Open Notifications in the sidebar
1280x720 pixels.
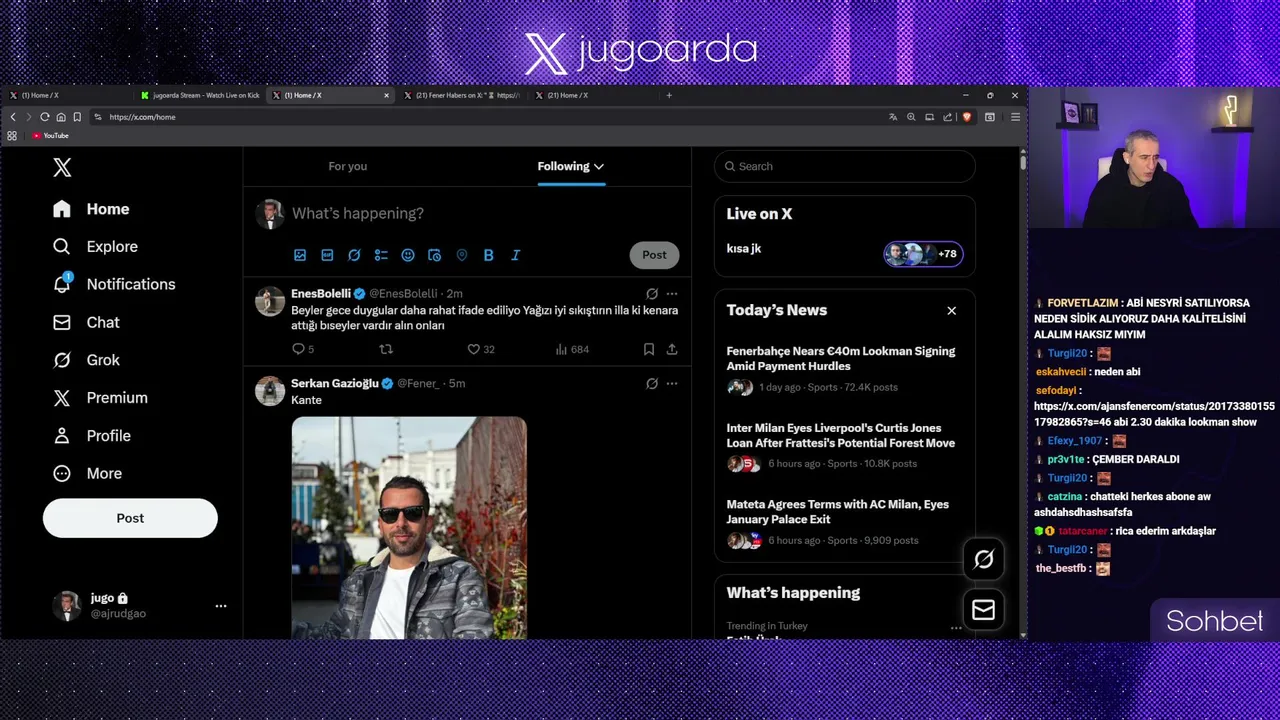coord(115,284)
